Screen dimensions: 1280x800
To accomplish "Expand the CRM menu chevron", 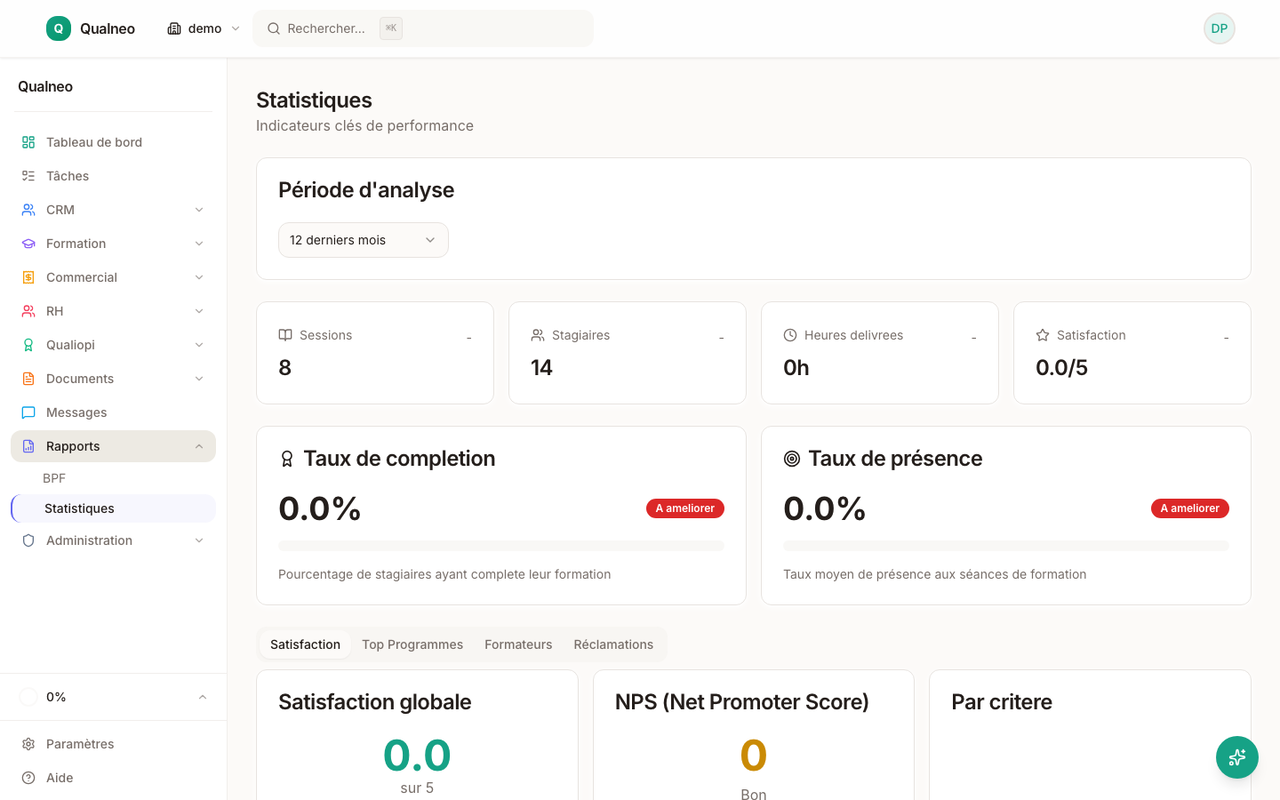I will (199, 210).
